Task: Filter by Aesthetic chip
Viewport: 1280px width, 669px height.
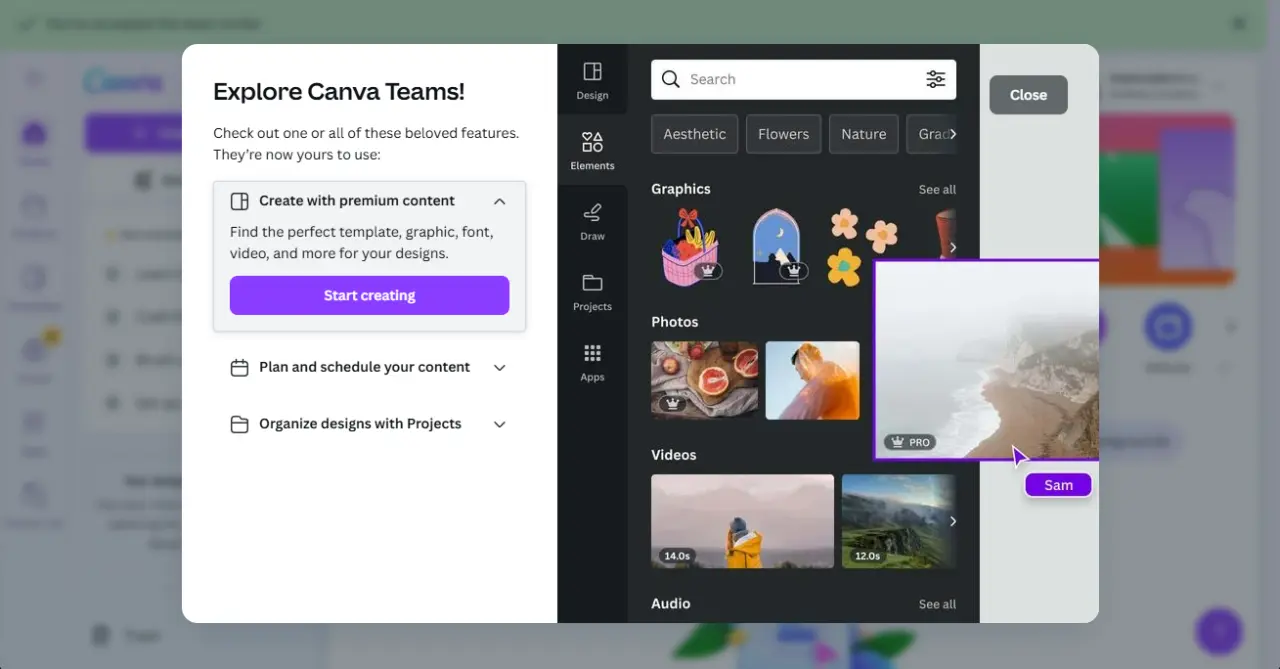Action: [695, 134]
